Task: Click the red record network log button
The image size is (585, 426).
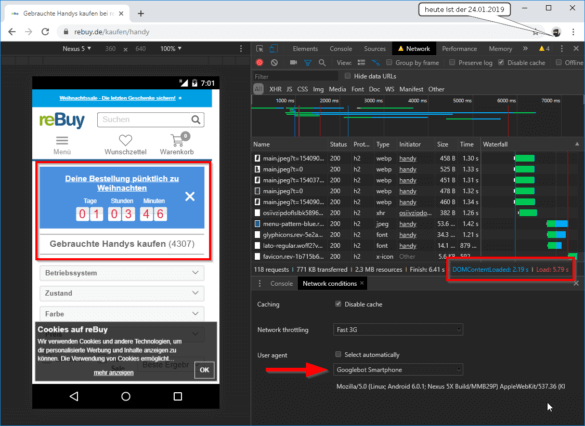Action: pos(260,63)
